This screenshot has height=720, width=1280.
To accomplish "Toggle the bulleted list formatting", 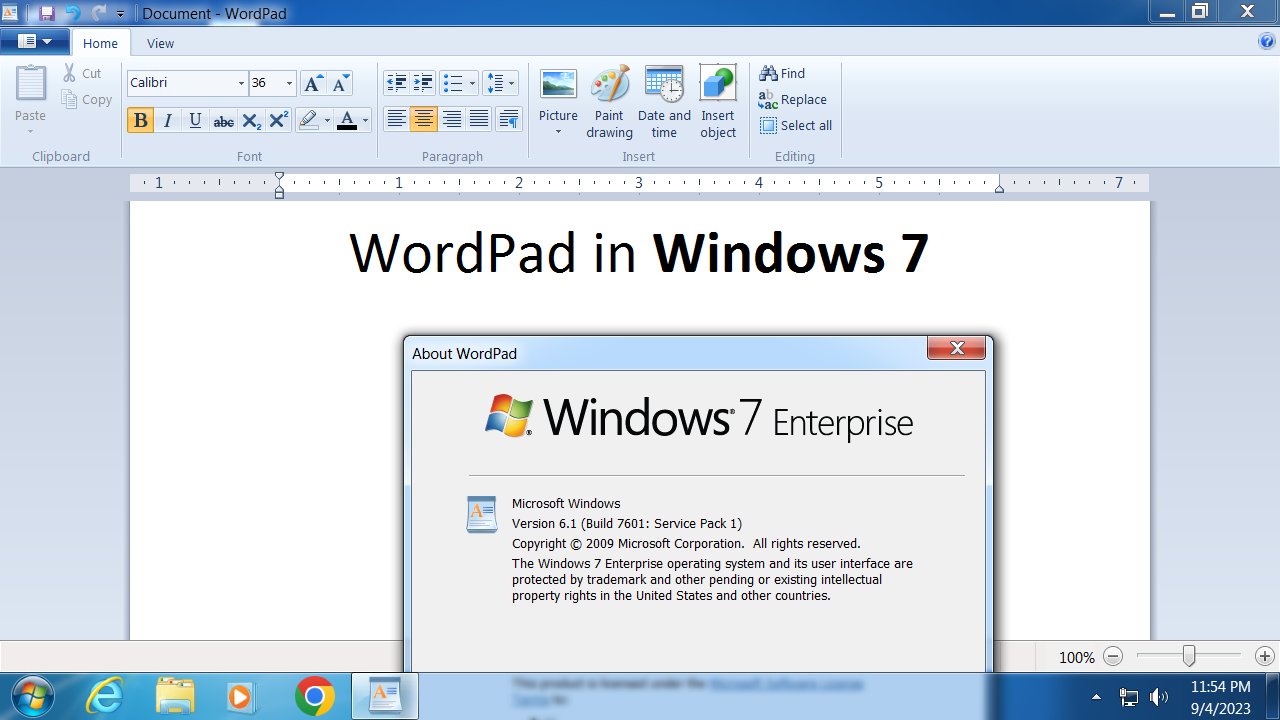I will (x=452, y=82).
